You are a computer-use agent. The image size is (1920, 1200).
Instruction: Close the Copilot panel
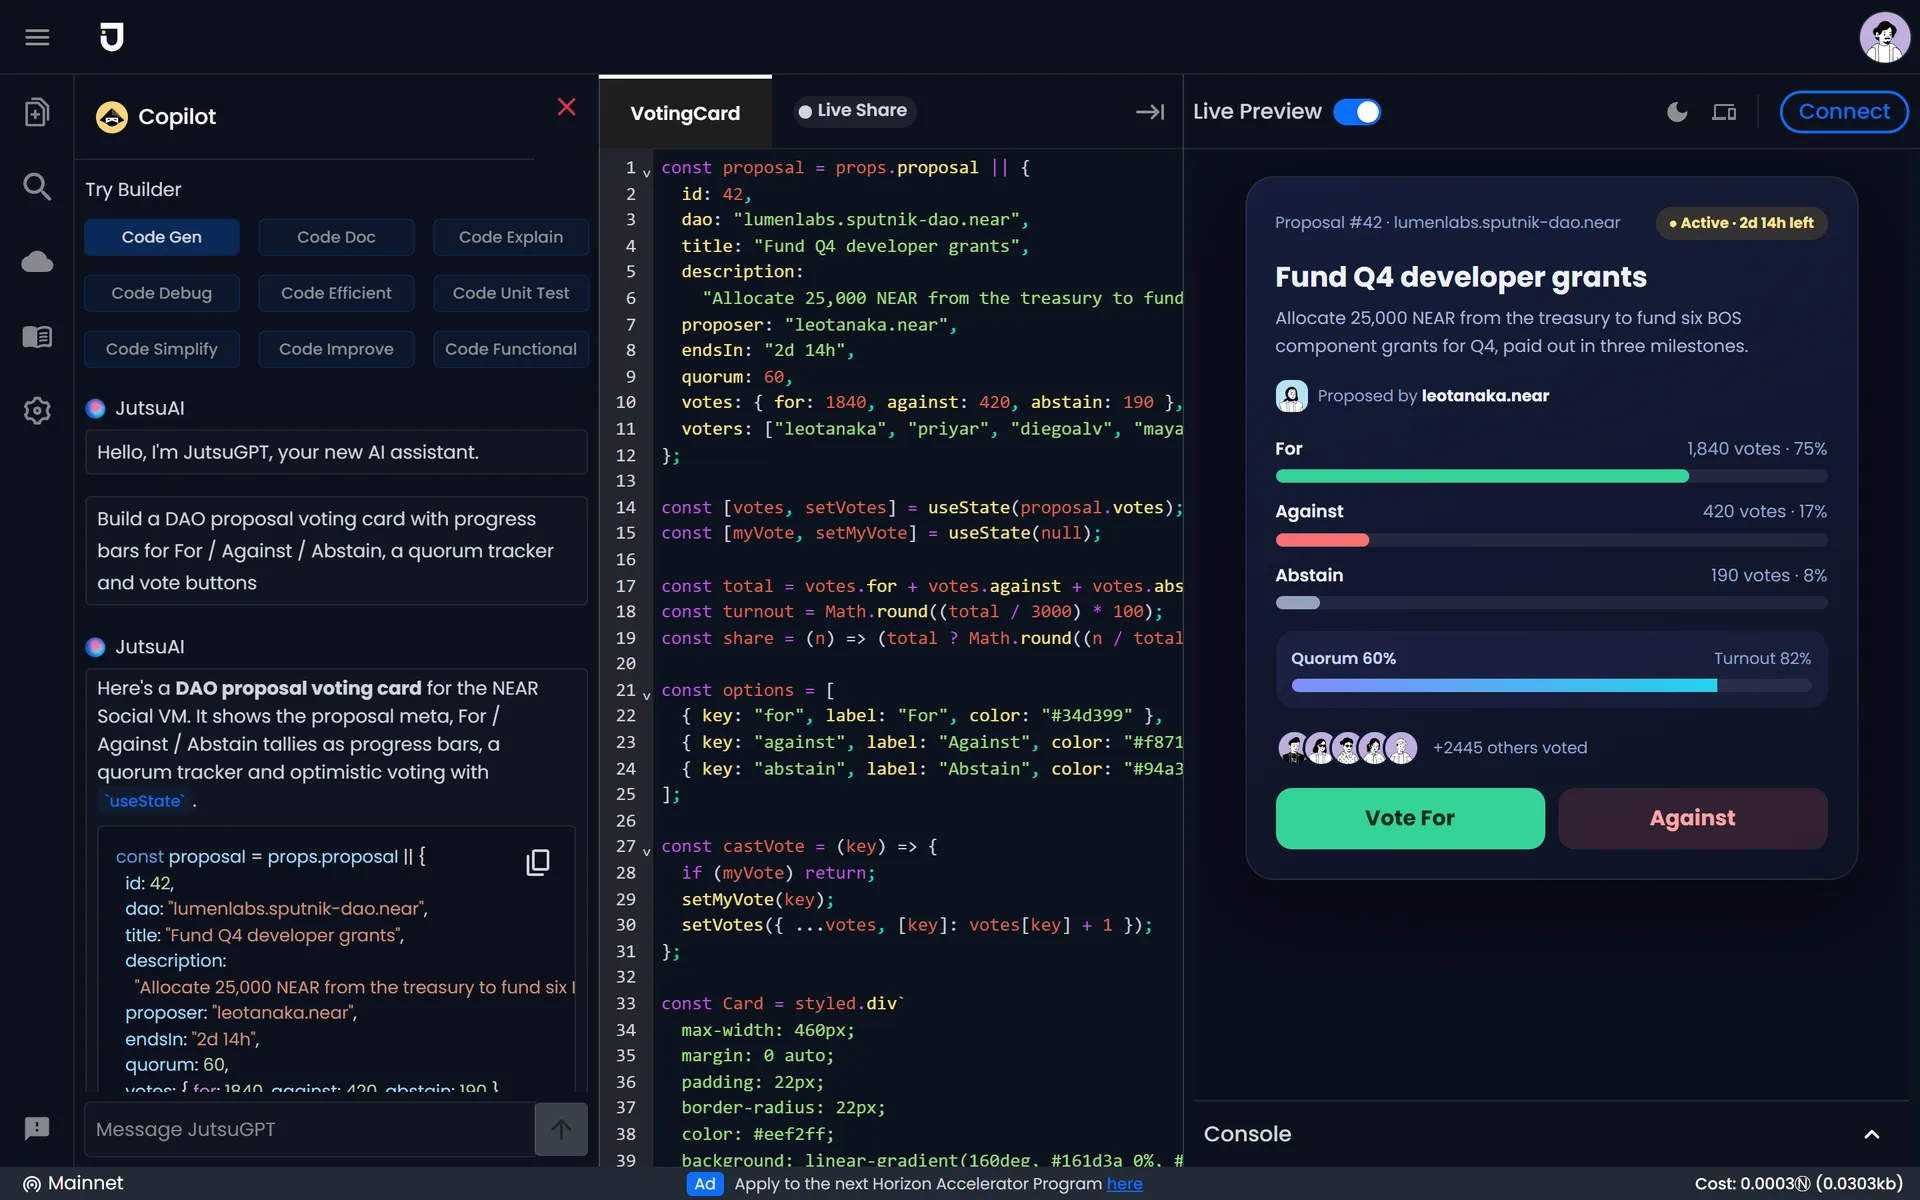click(x=566, y=107)
